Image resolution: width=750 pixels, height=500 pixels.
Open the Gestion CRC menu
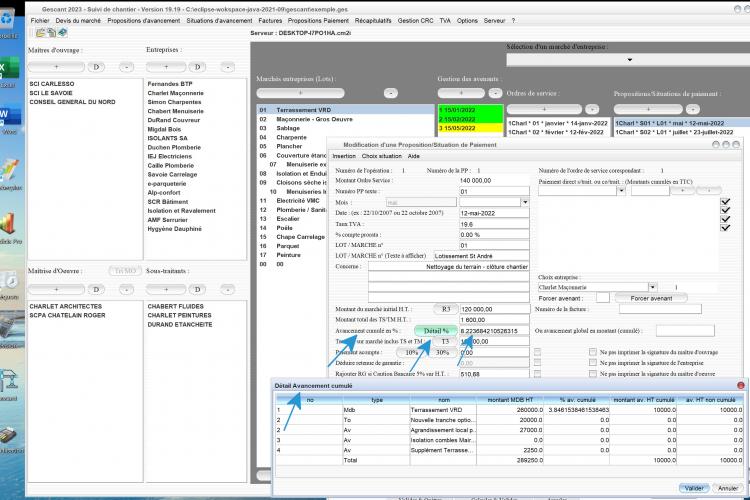(415, 21)
